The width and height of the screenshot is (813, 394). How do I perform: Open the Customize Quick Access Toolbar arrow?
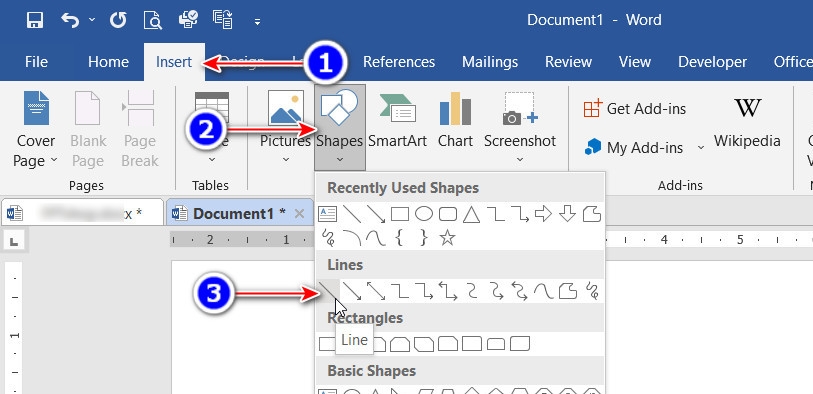[x=257, y=22]
